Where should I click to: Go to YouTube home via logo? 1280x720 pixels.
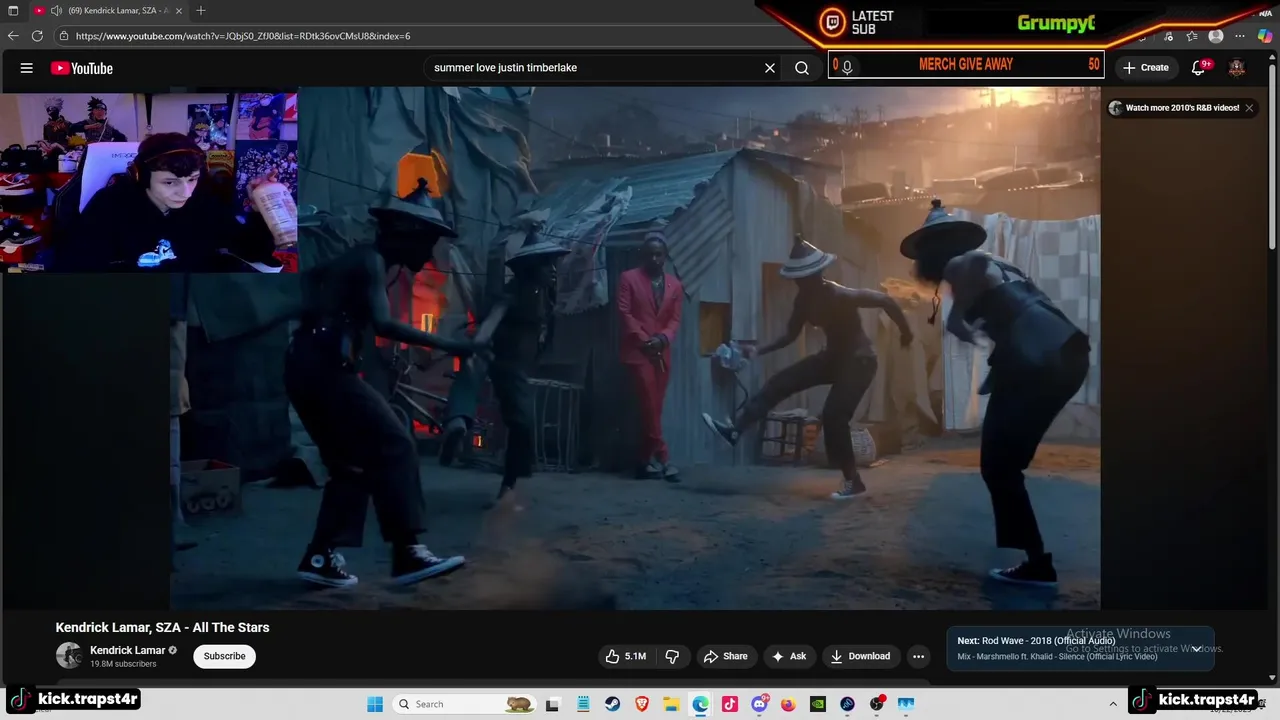pyautogui.click(x=82, y=68)
